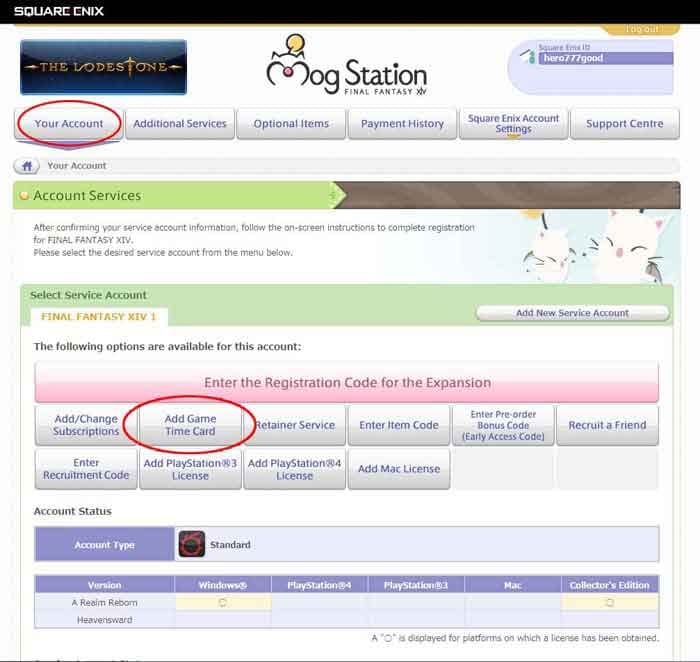Select the FINAL FANTASY XIV 1 service tab
The width and height of the screenshot is (700, 662).
[99, 316]
